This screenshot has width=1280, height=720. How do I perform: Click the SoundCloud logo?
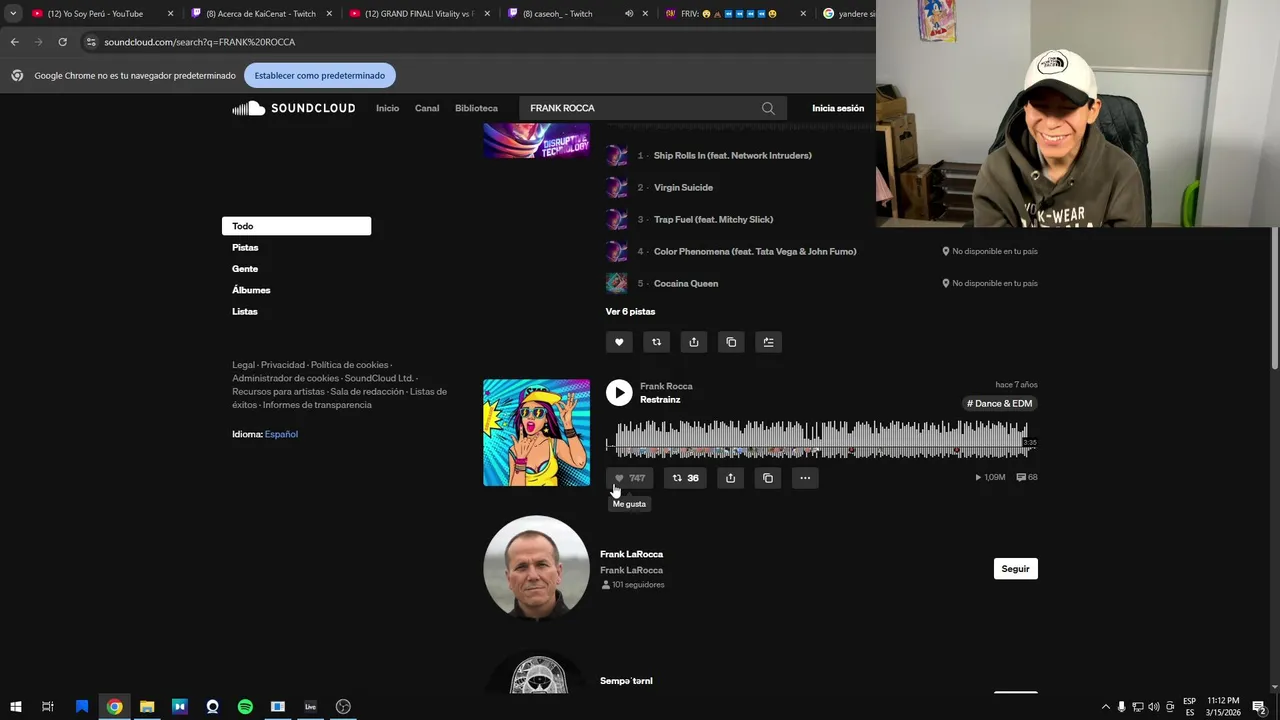(293, 108)
